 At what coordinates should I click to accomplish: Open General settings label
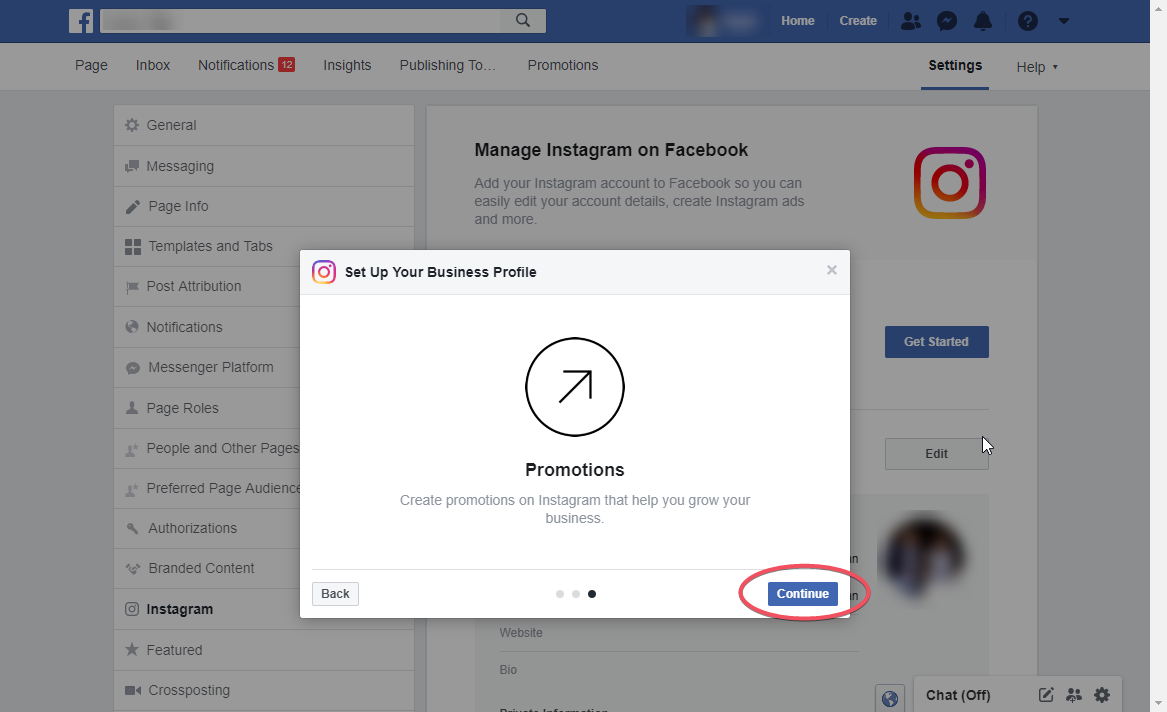point(171,125)
